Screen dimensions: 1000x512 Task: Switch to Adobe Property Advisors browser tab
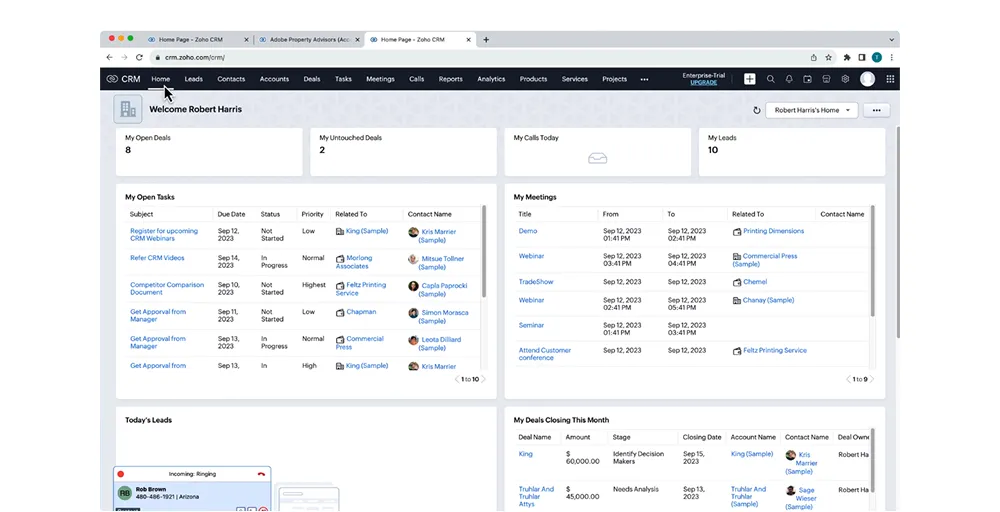pos(309,40)
